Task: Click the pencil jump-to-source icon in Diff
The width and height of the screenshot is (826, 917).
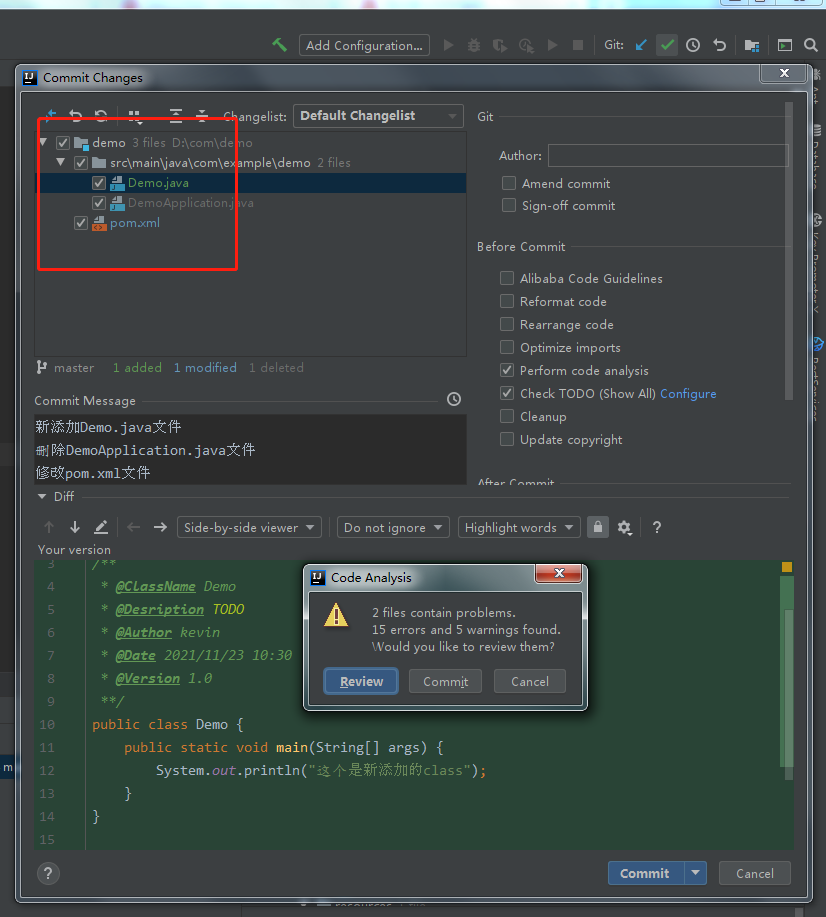Action: tap(101, 527)
